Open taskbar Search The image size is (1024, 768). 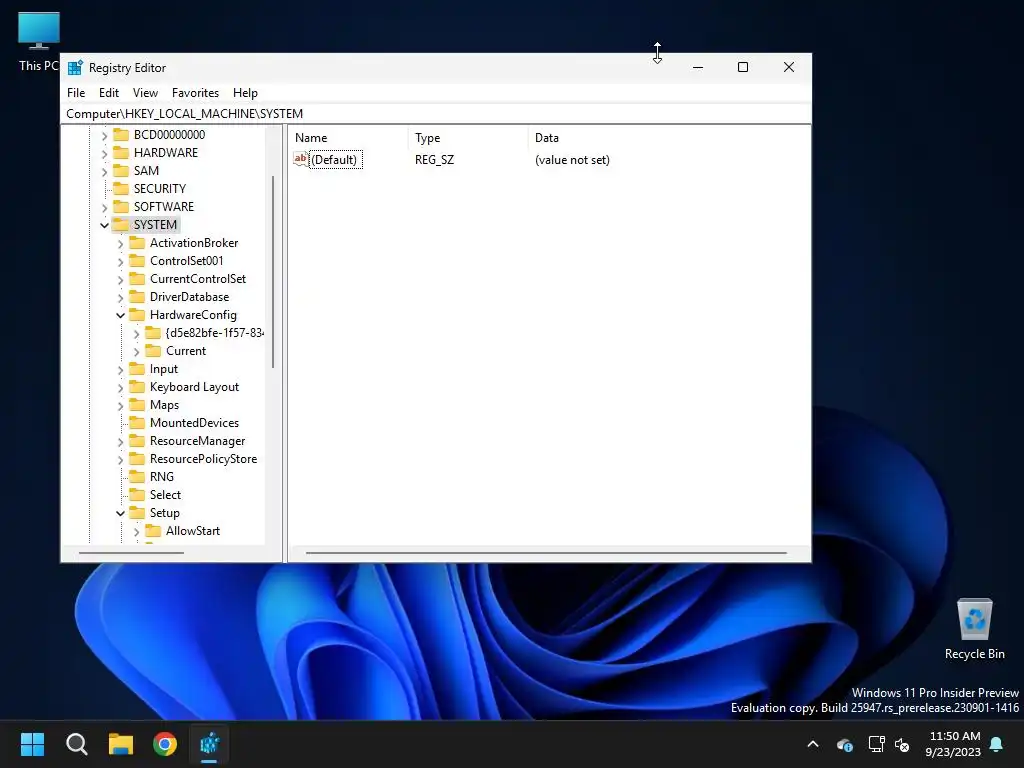[76, 744]
